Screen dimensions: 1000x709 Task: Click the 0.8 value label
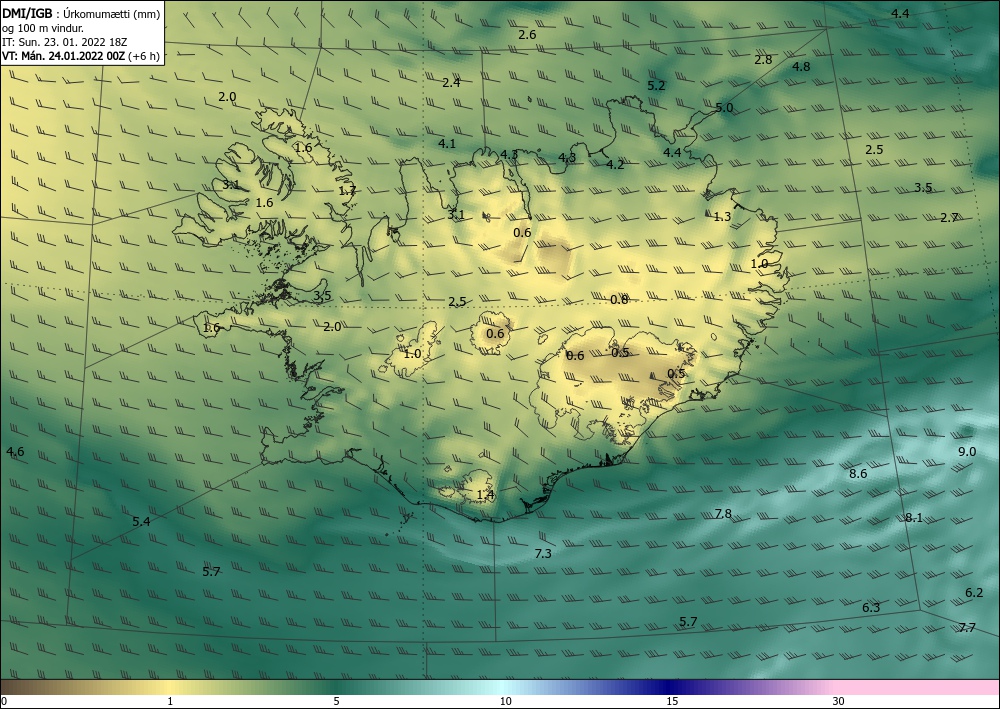[619, 300]
